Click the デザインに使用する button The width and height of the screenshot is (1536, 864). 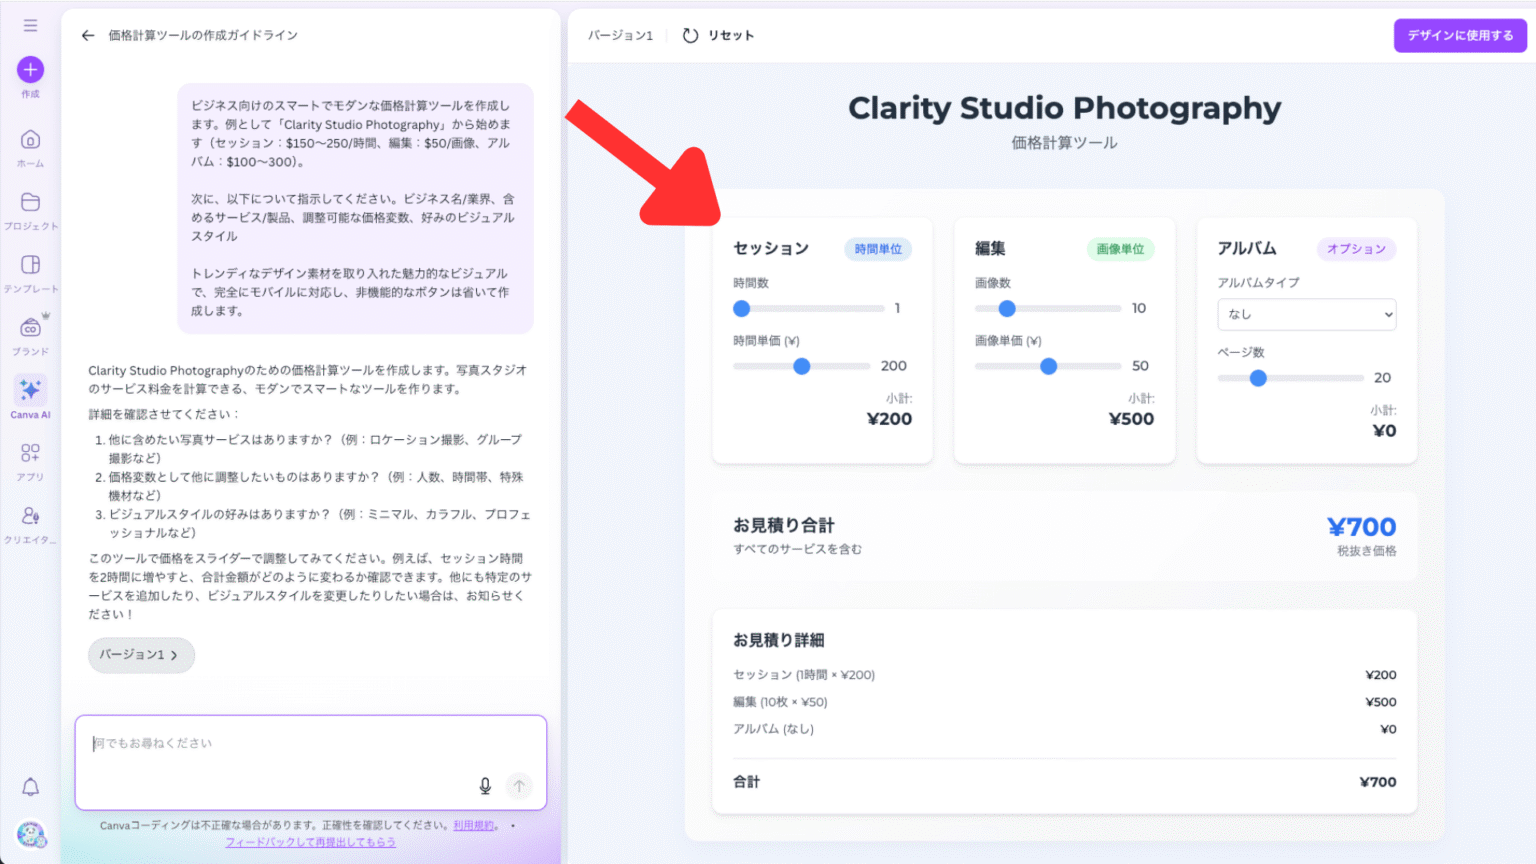(x=1459, y=34)
